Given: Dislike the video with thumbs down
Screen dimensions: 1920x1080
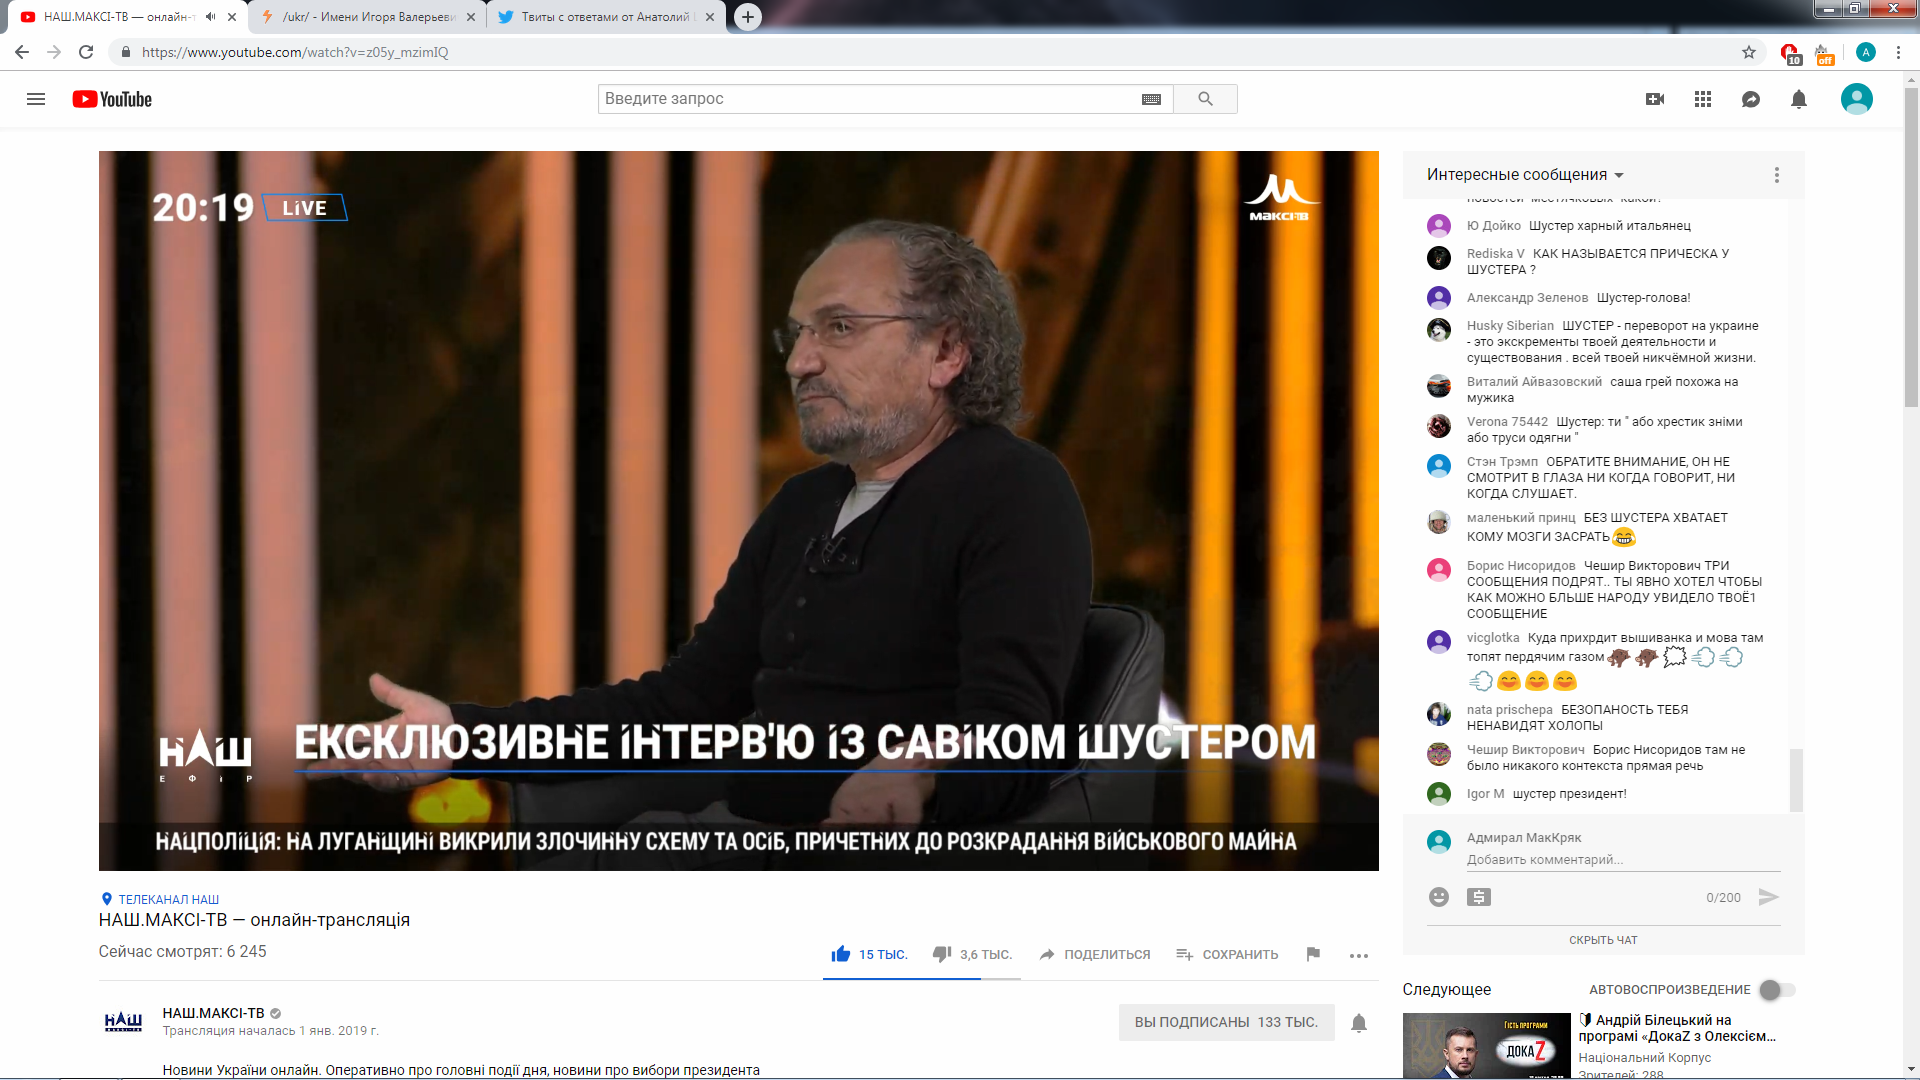Looking at the screenshot, I should click(x=942, y=954).
